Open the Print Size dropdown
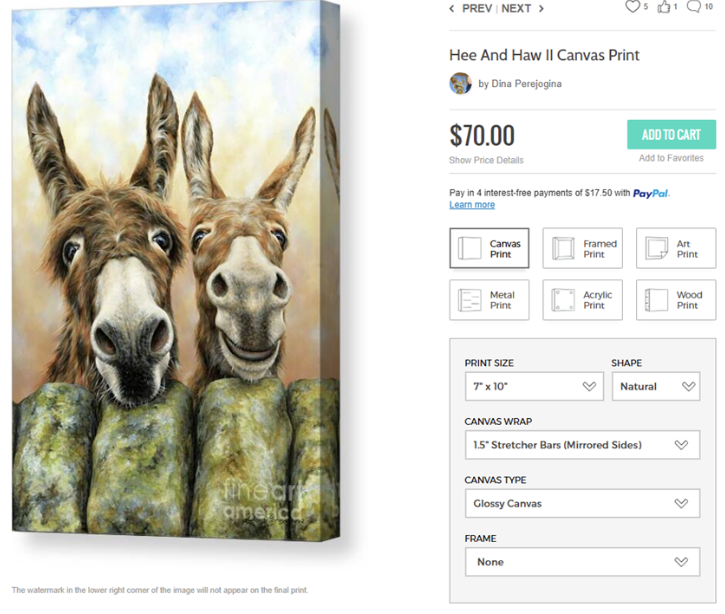 pos(534,386)
